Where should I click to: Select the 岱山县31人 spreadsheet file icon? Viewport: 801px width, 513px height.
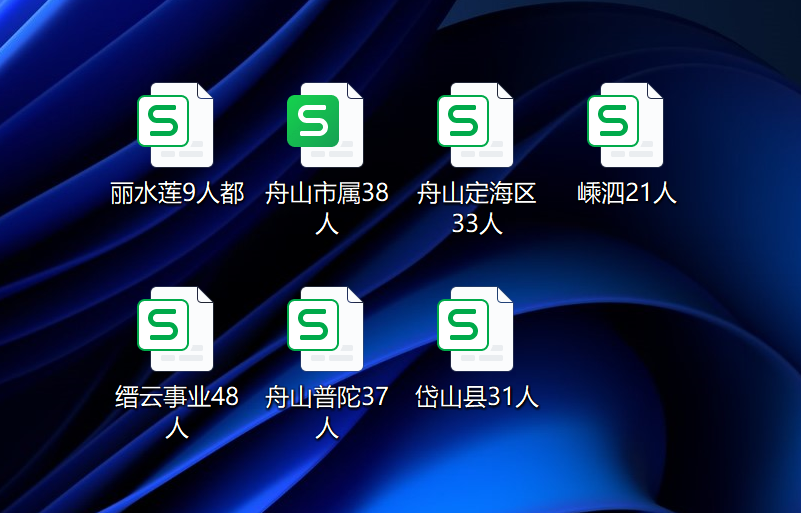(x=475, y=329)
